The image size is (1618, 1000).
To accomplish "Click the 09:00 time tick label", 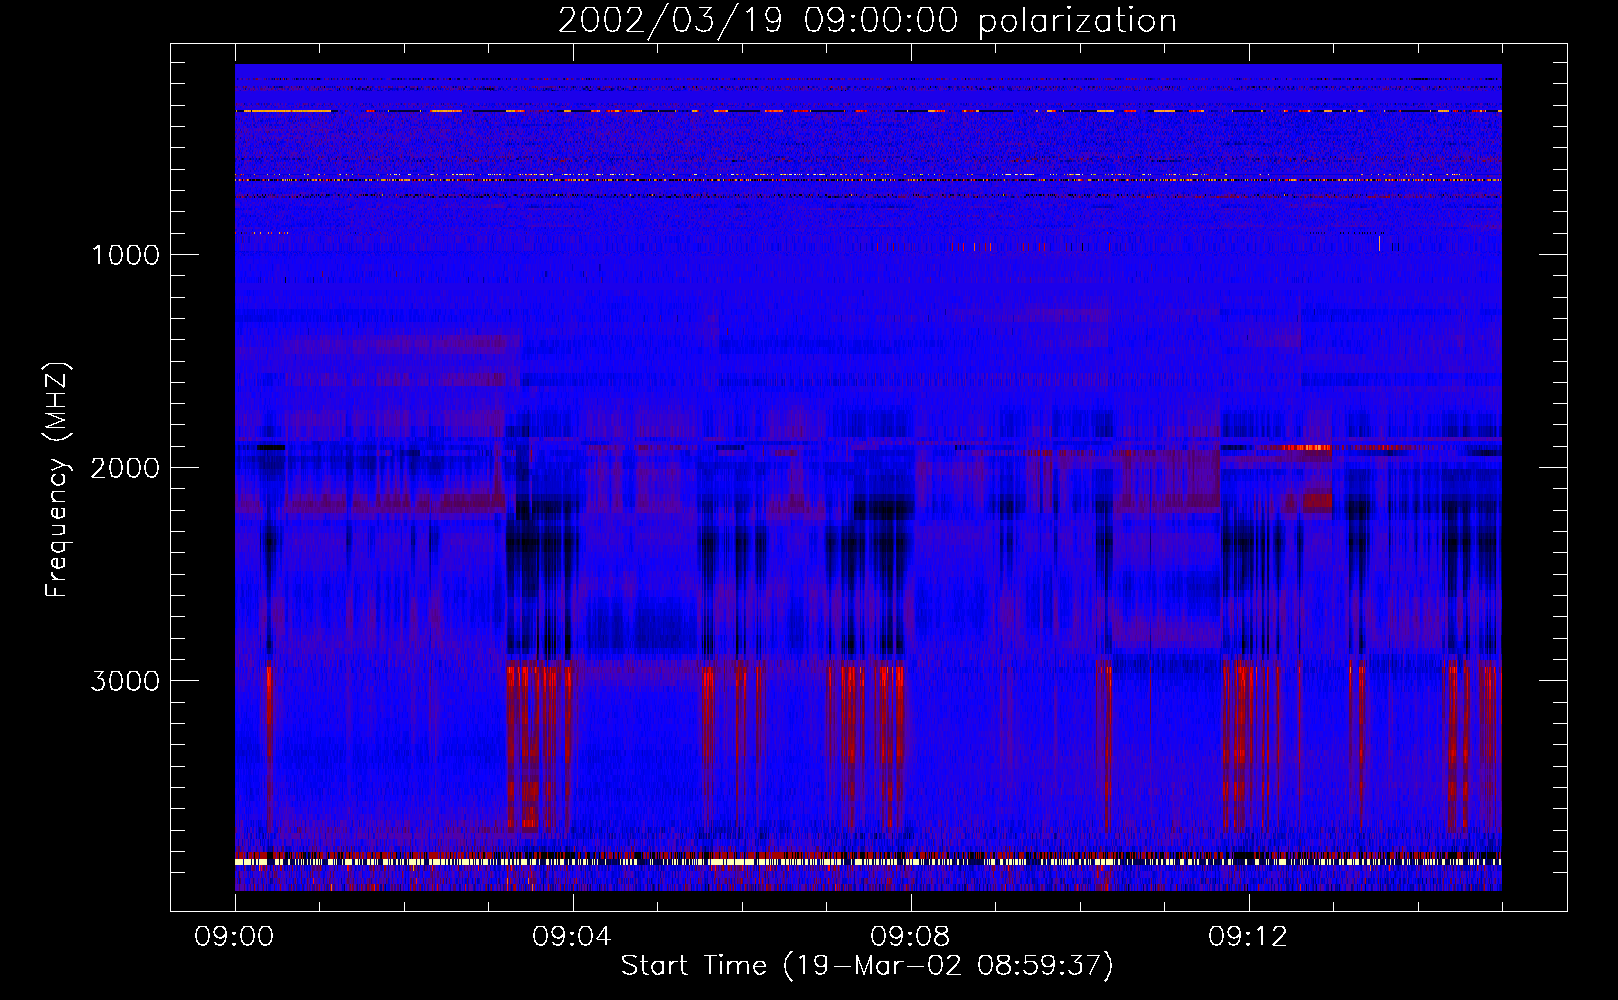I will tap(234, 937).
